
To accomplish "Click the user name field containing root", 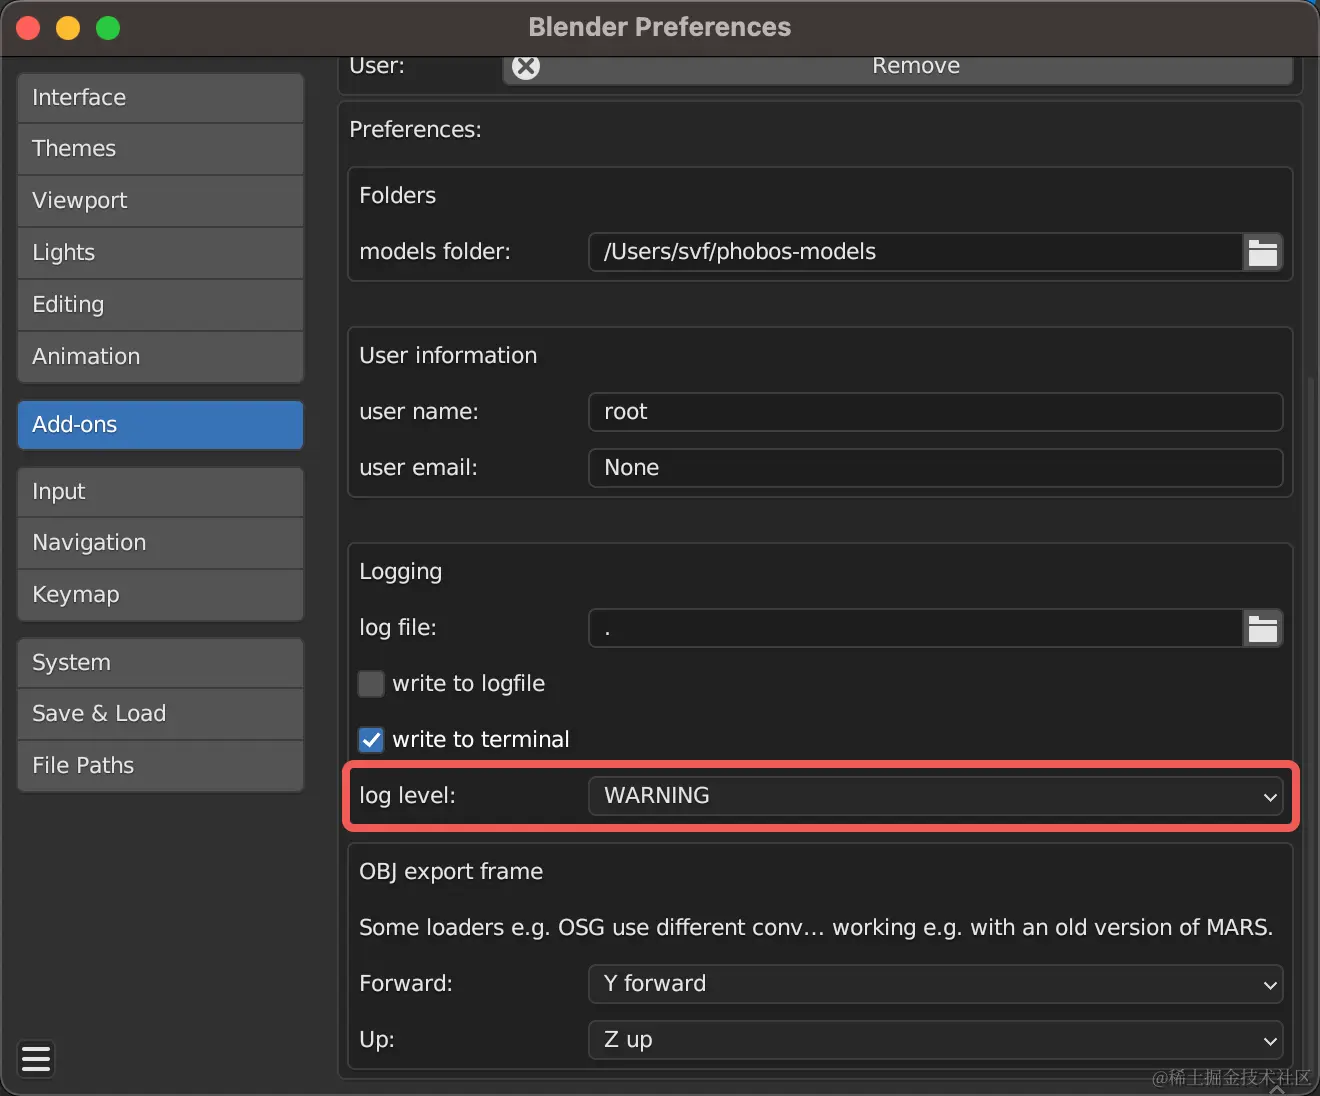I will (935, 411).
